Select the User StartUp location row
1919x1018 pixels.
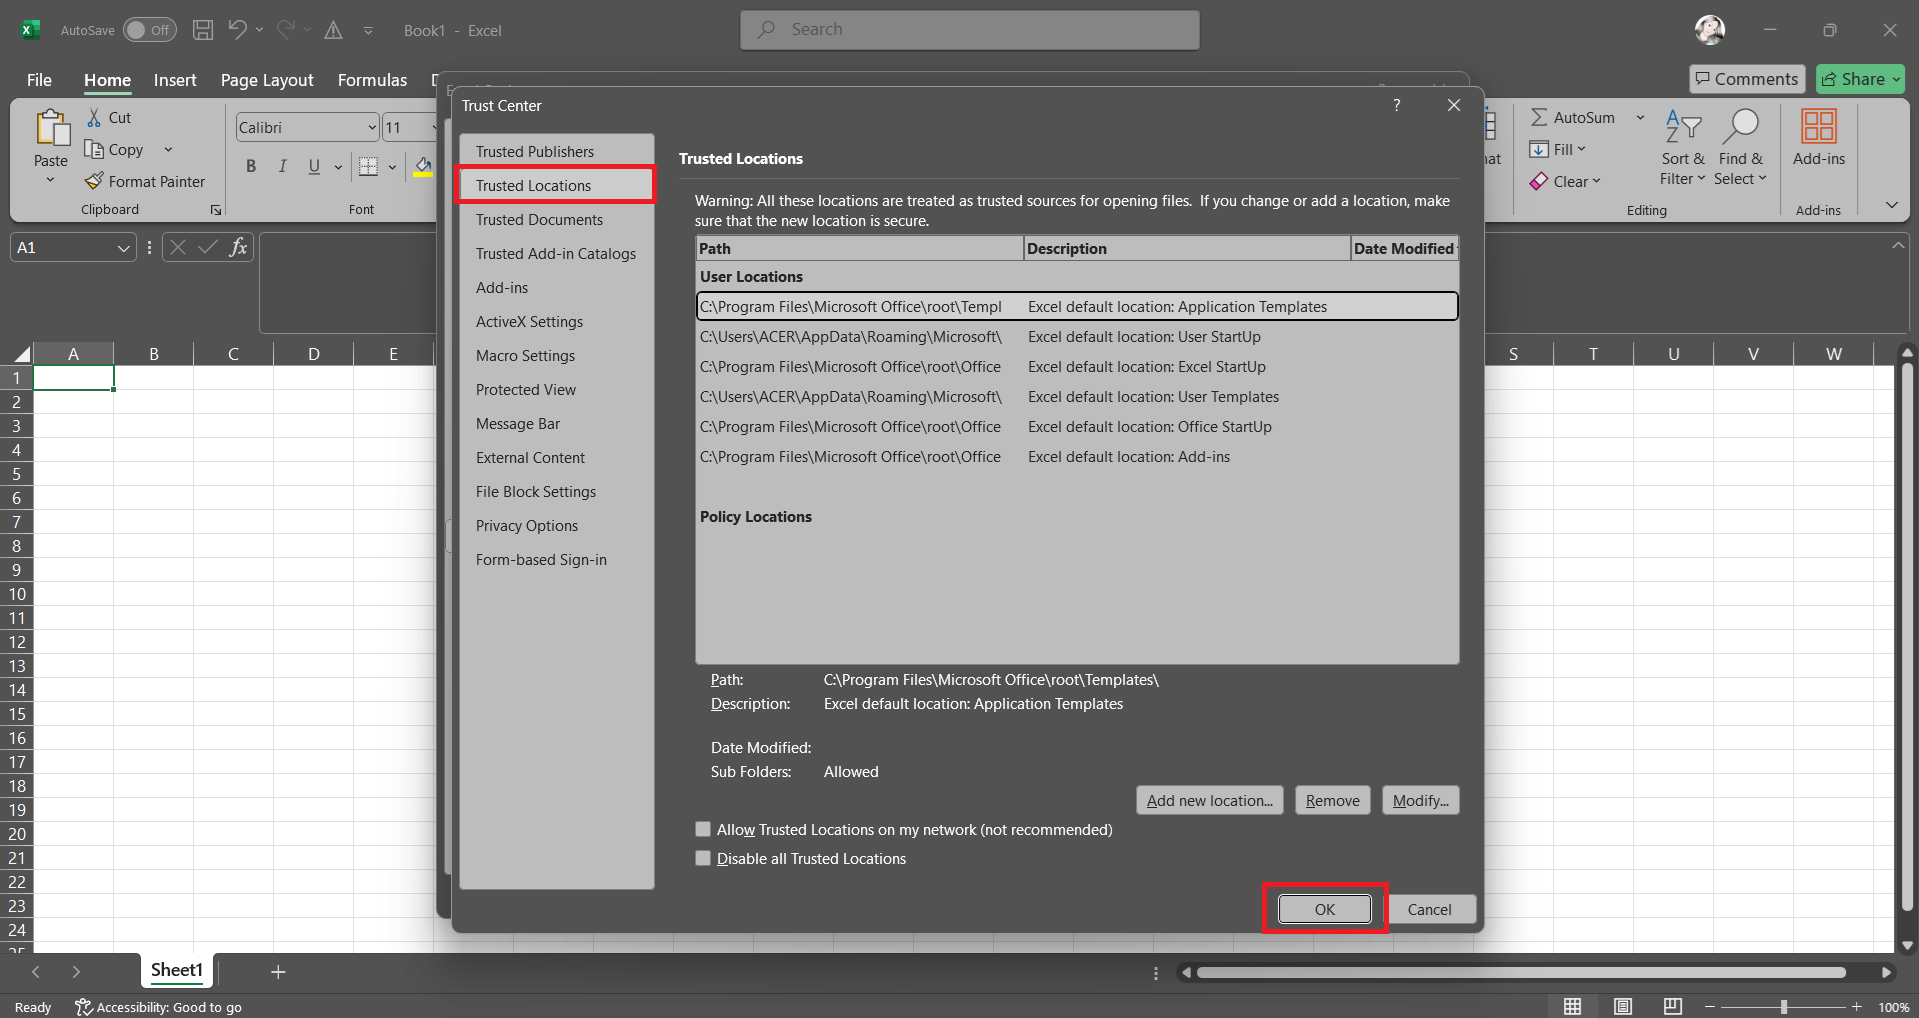coord(1077,337)
